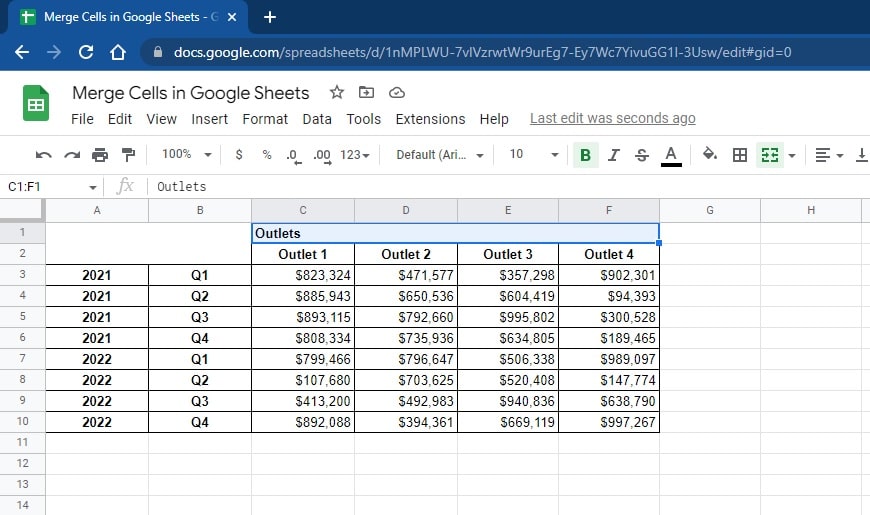The image size is (870, 515).
Task: Open version history via Last edit link
Action: click(x=613, y=118)
